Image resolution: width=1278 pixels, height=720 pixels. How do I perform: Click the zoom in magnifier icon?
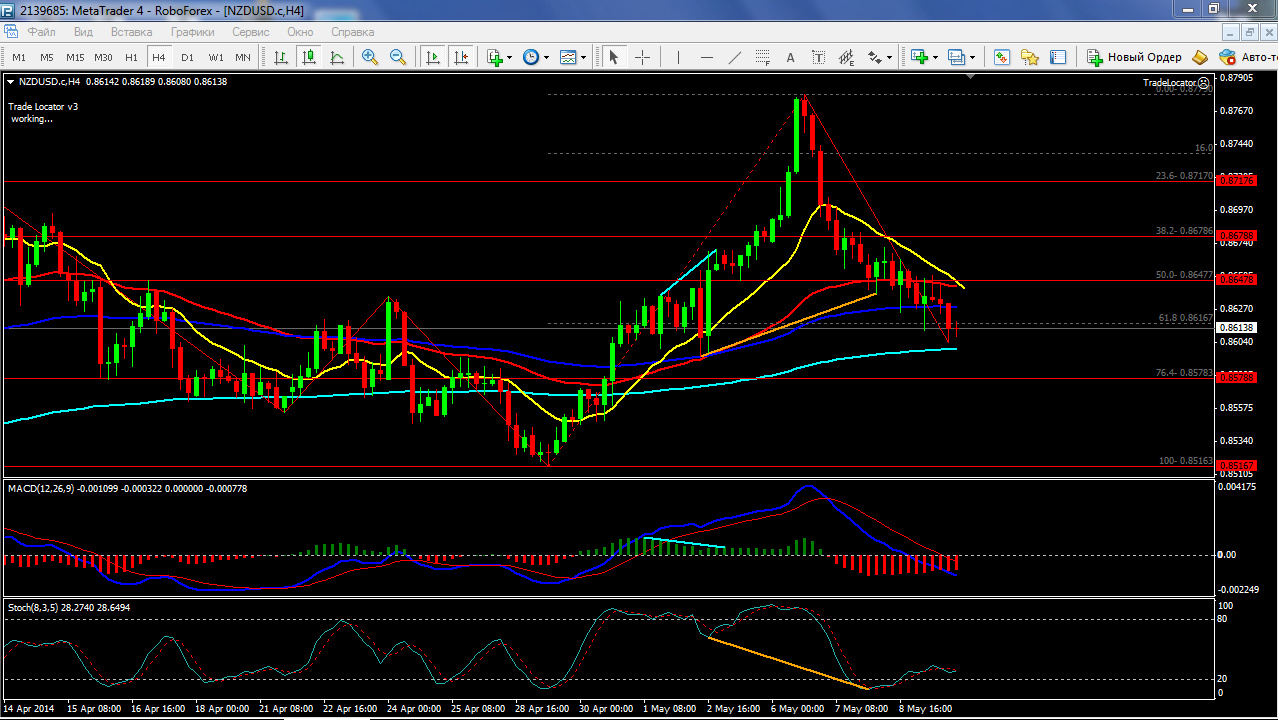click(x=370, y=57)
